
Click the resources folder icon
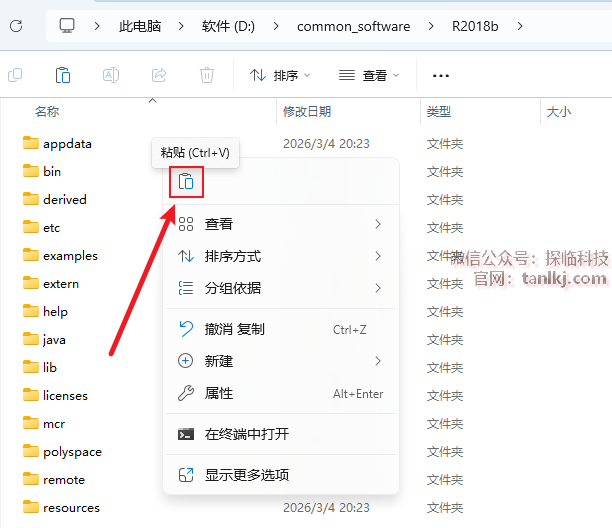[31, 507]
